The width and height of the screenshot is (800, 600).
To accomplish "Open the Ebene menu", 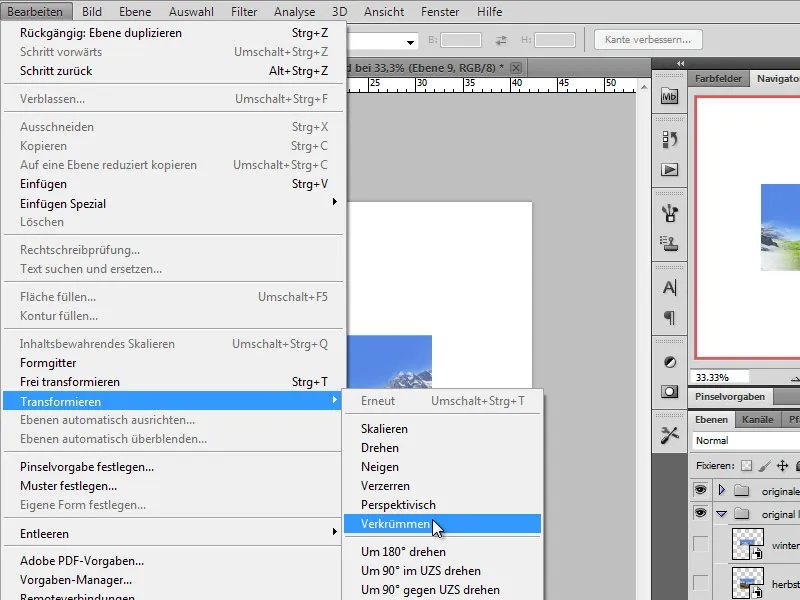I will pyautogui.click(x=135, y=11).
